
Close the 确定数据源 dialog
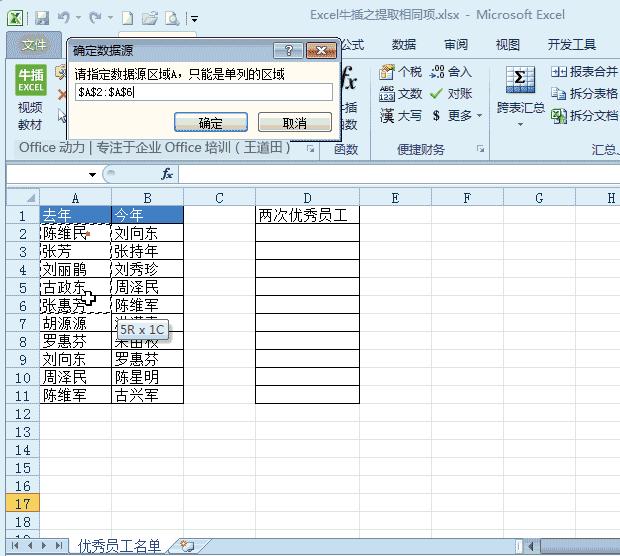pyautogui.click(x=321, y=50)
